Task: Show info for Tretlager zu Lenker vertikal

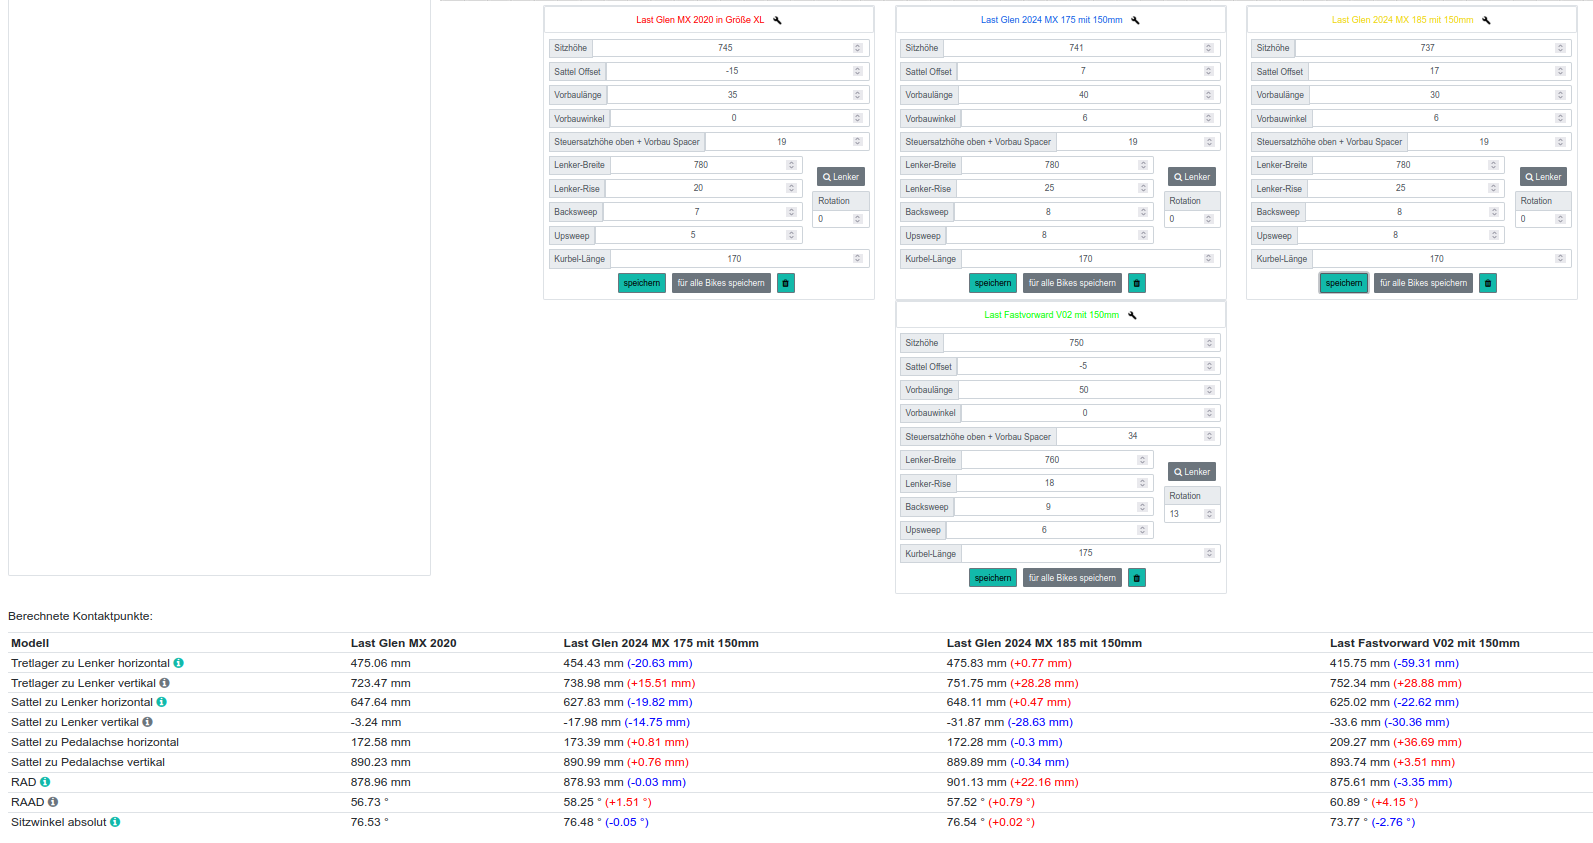Action: (164, 683)
